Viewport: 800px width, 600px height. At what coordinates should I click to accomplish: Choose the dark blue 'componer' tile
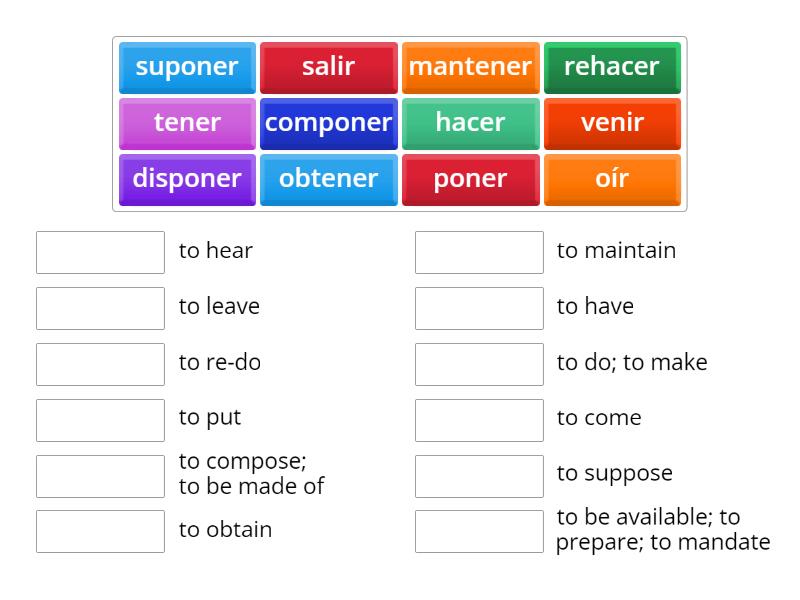point(329,123)
